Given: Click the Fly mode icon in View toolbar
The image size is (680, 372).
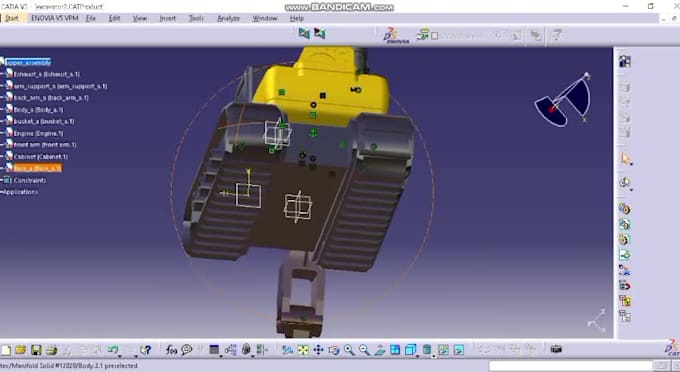Looking at the screenshot, I should pos(287,349).
